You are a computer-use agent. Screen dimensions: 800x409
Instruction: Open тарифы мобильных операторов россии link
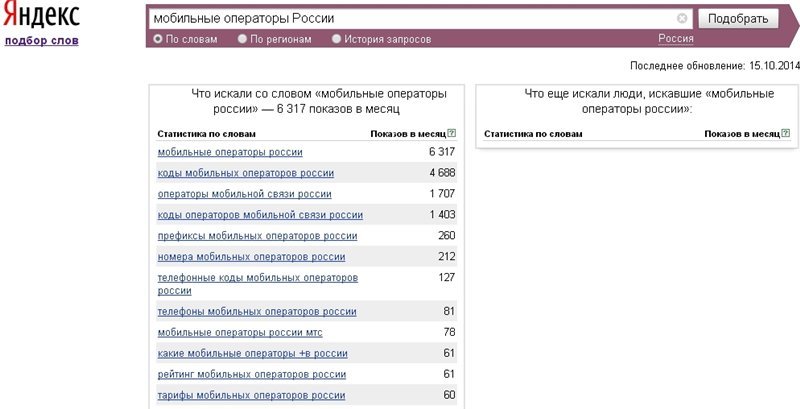[x=251, y=395]
